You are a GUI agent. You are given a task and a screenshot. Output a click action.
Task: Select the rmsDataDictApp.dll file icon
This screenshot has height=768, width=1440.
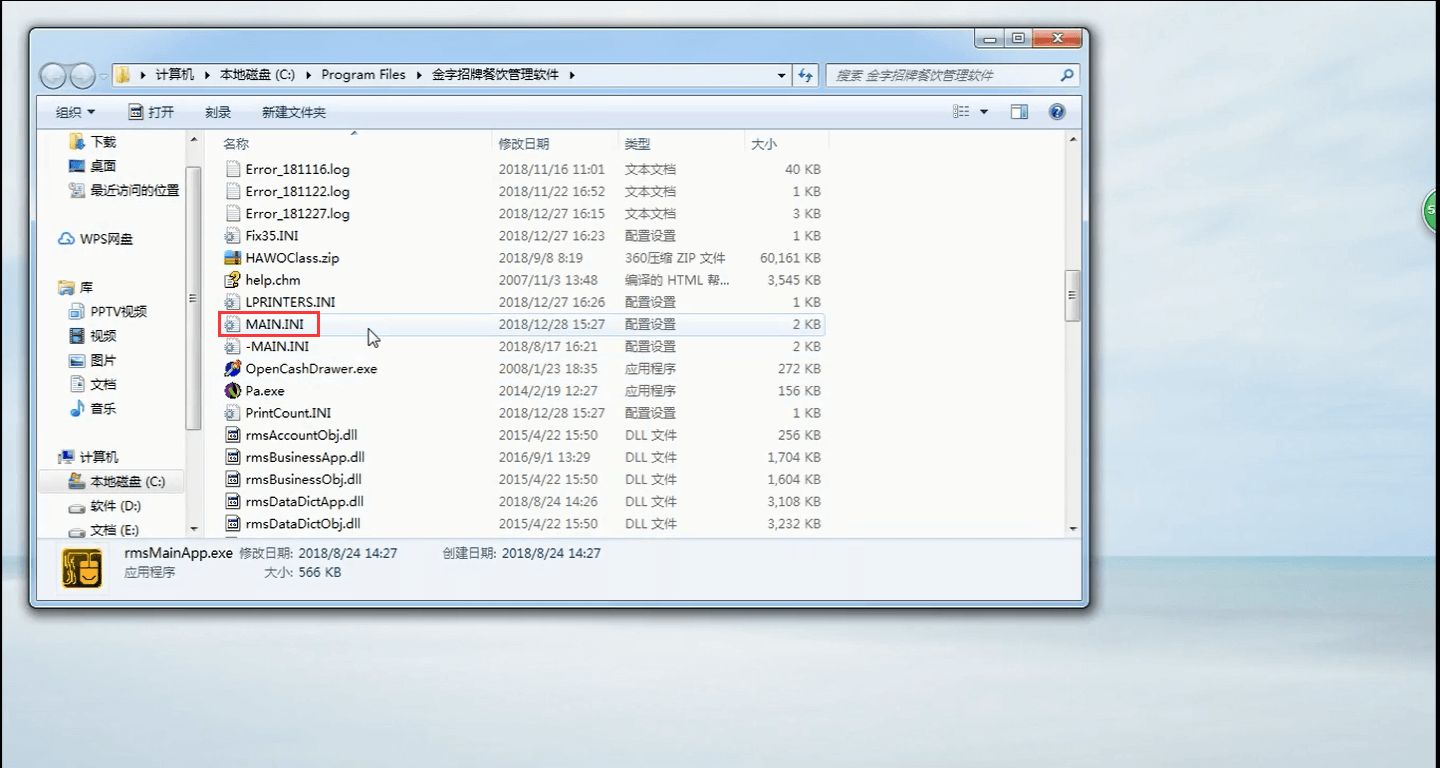(x=232, y=501)
